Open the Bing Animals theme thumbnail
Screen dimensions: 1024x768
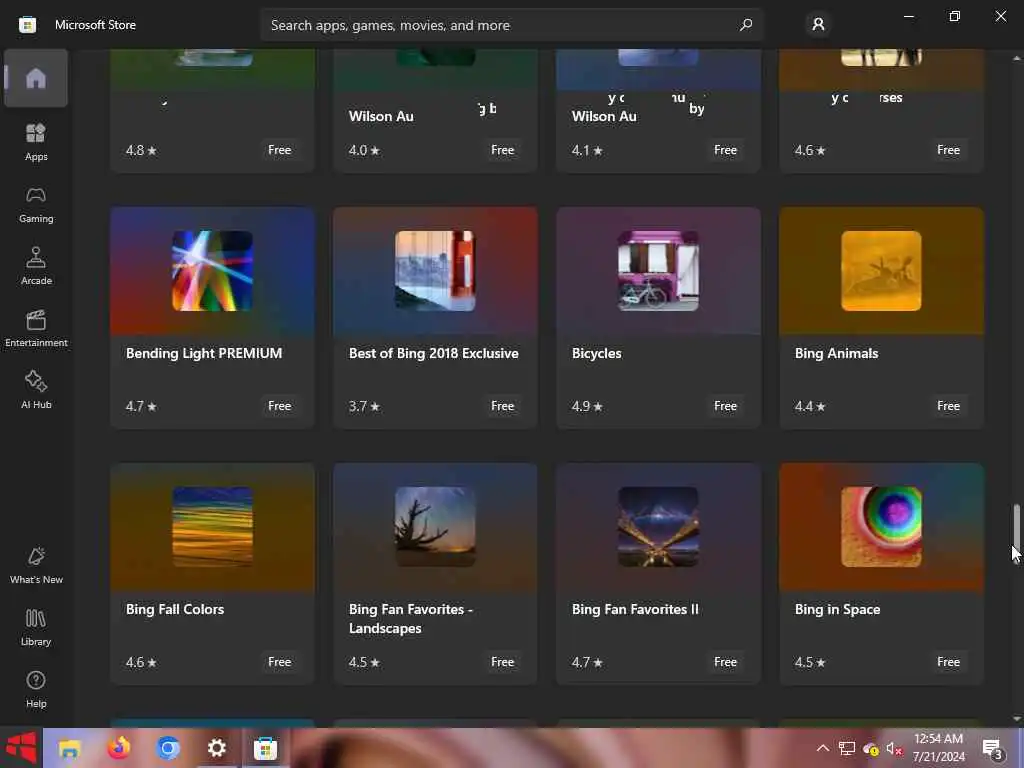[881, 270]
